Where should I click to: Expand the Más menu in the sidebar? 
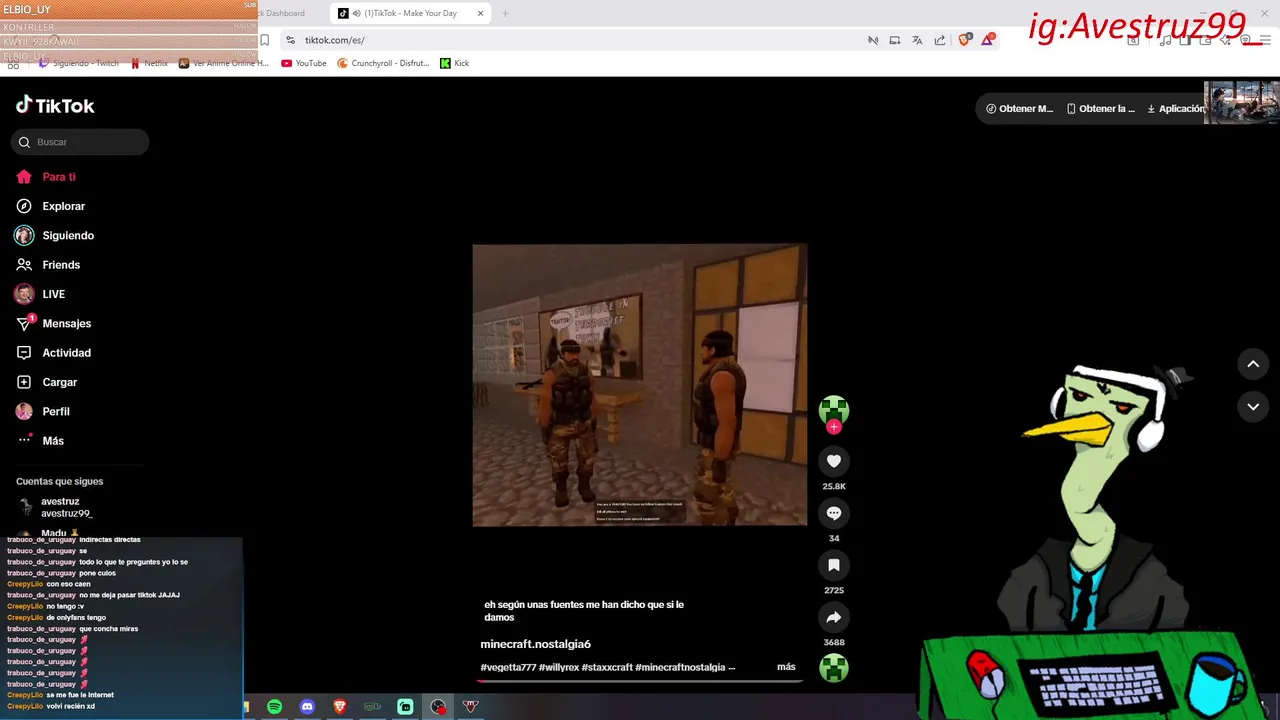click(x=40, y=441)
